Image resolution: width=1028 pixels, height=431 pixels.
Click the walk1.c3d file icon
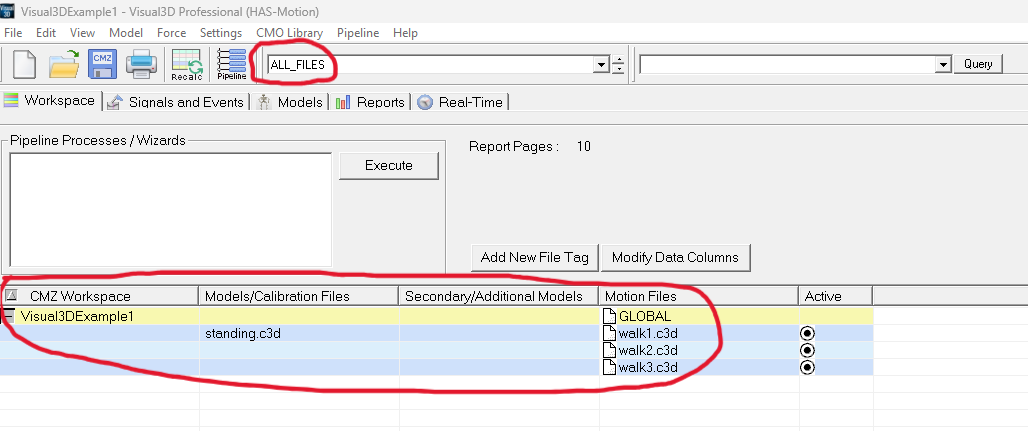pos(610,333)
